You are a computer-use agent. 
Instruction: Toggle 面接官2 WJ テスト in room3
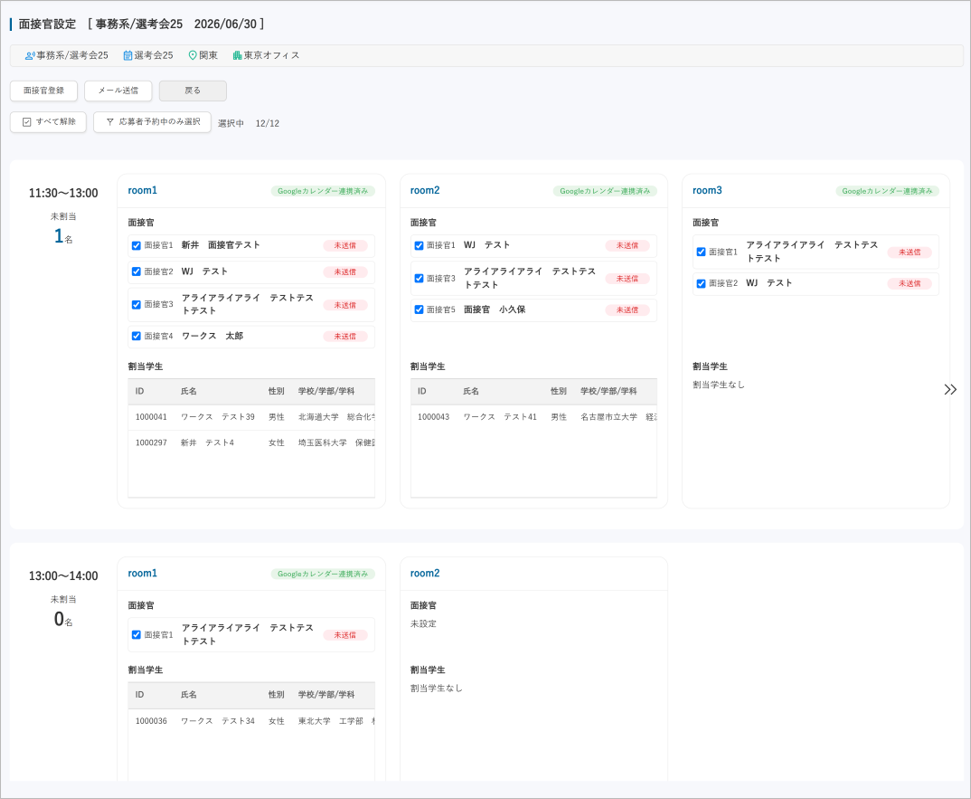pyautogui.click(x=701, y=284)
